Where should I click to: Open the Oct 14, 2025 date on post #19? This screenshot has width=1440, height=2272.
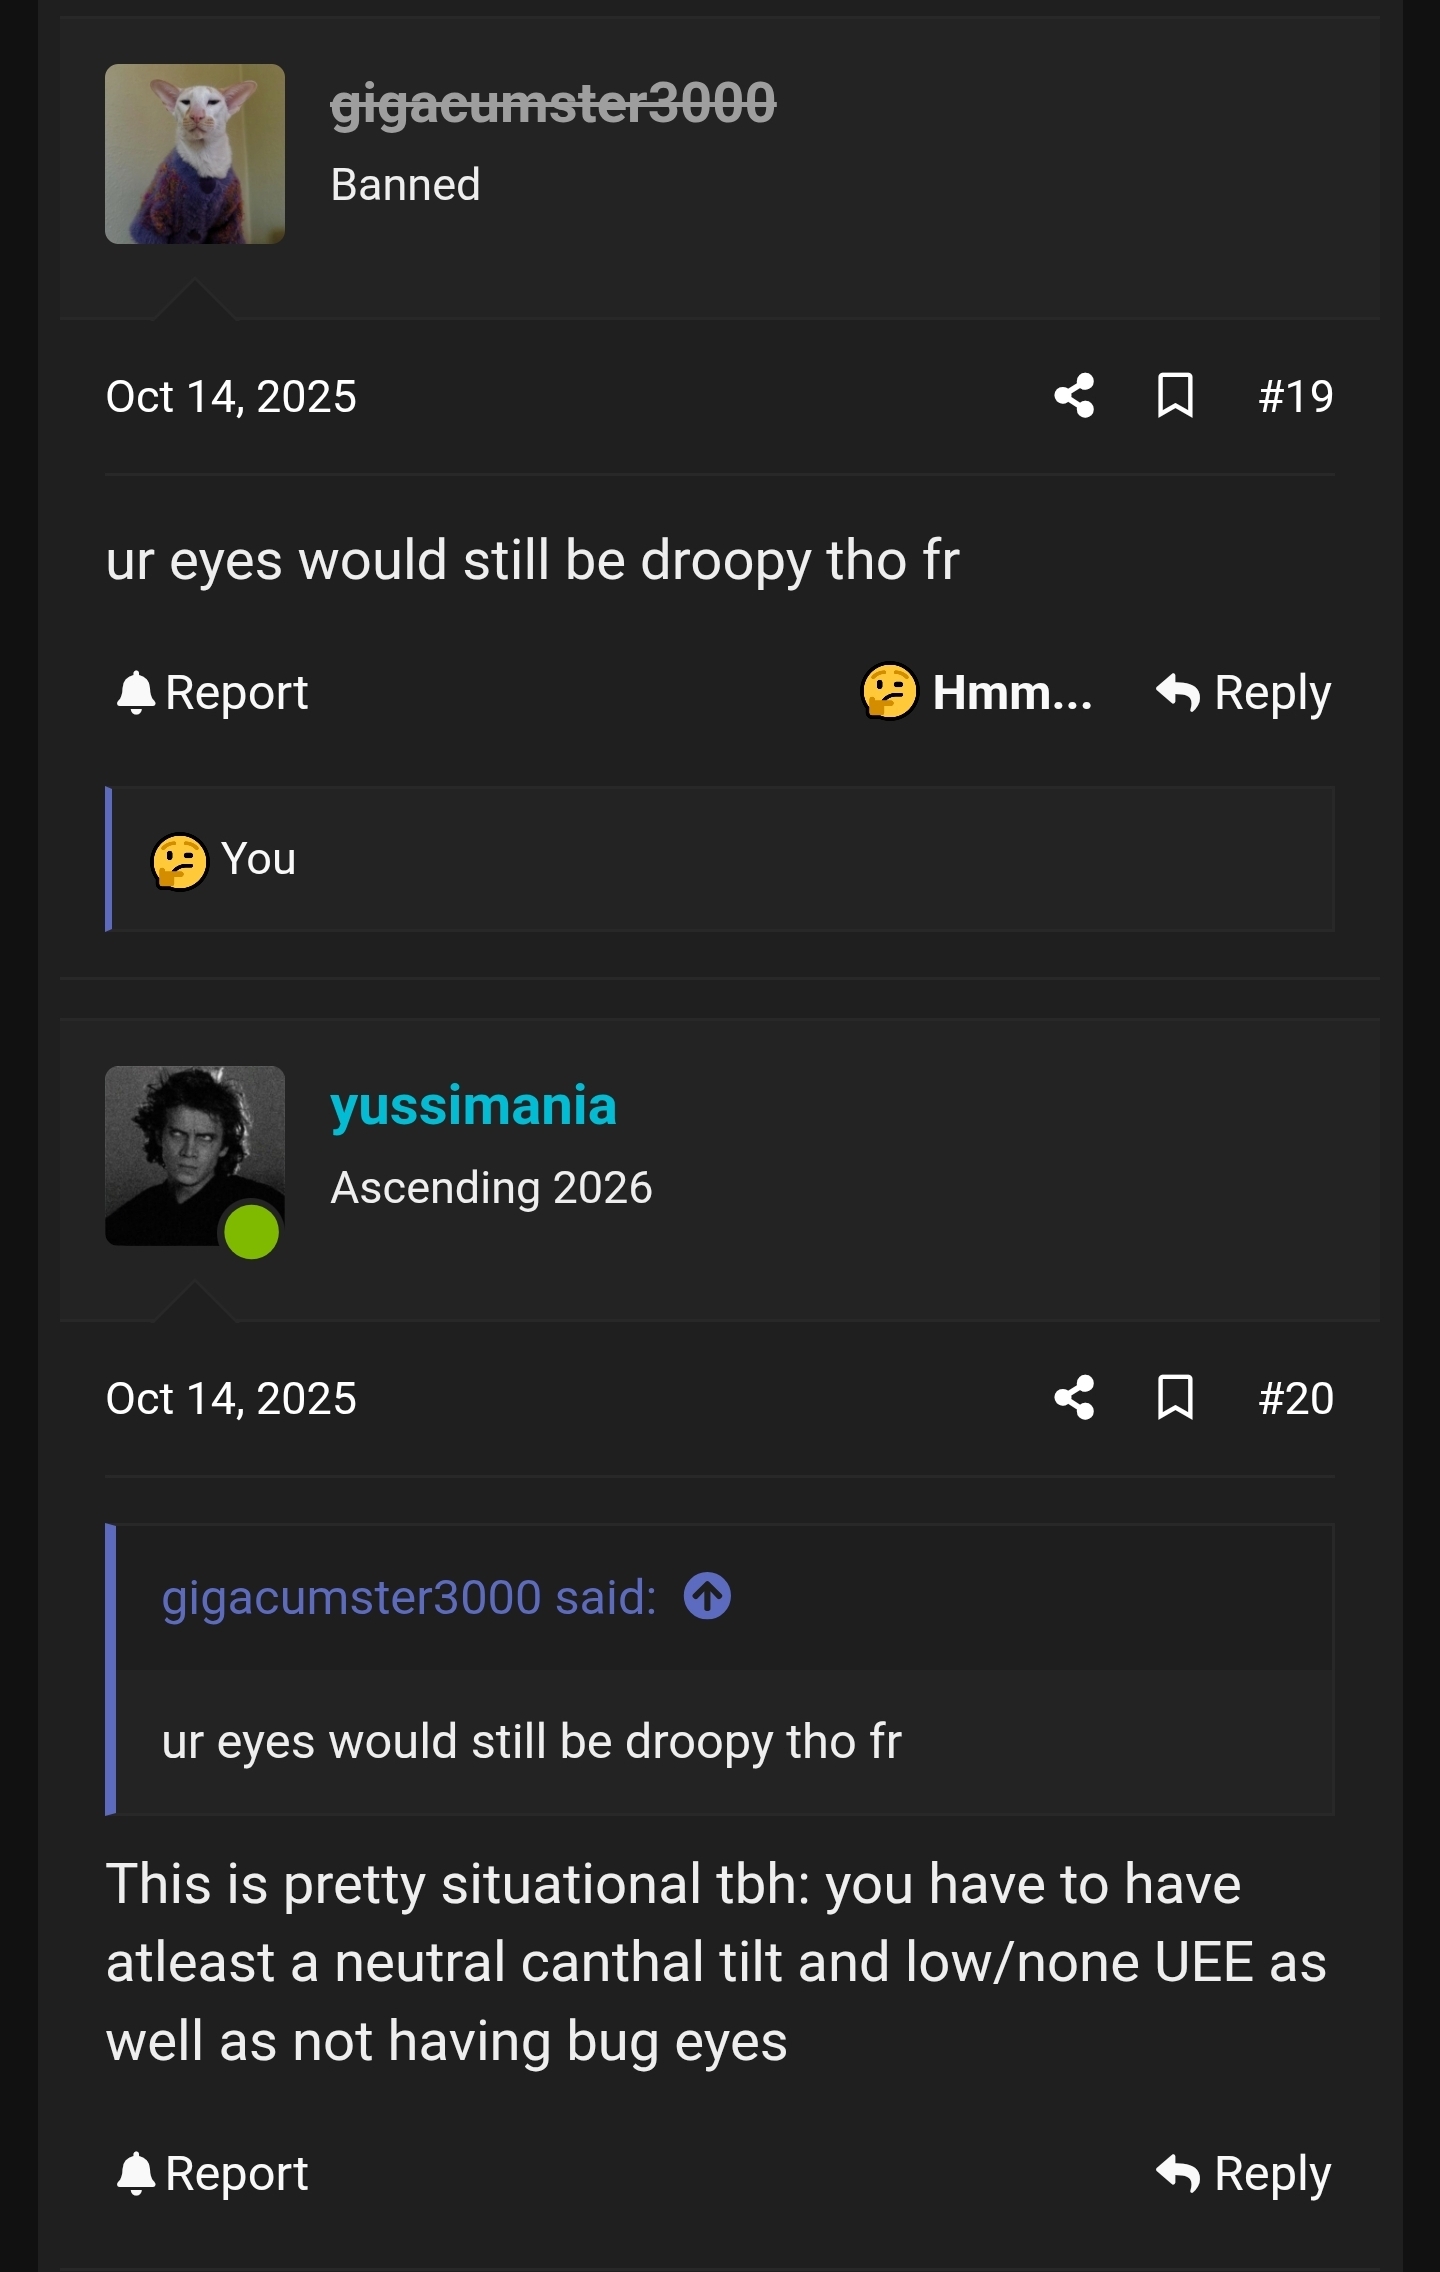point(231,397)
